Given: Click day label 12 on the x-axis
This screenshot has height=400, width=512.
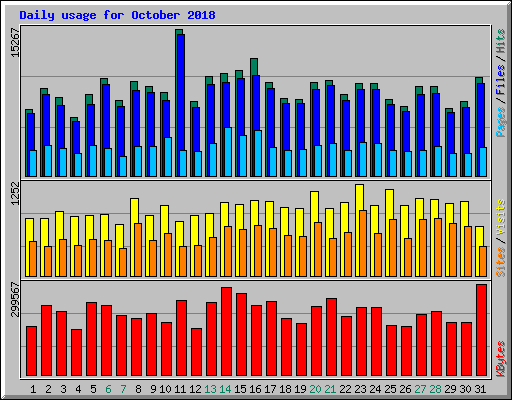Looking at the screenshot, I should [x=195, y=389].
